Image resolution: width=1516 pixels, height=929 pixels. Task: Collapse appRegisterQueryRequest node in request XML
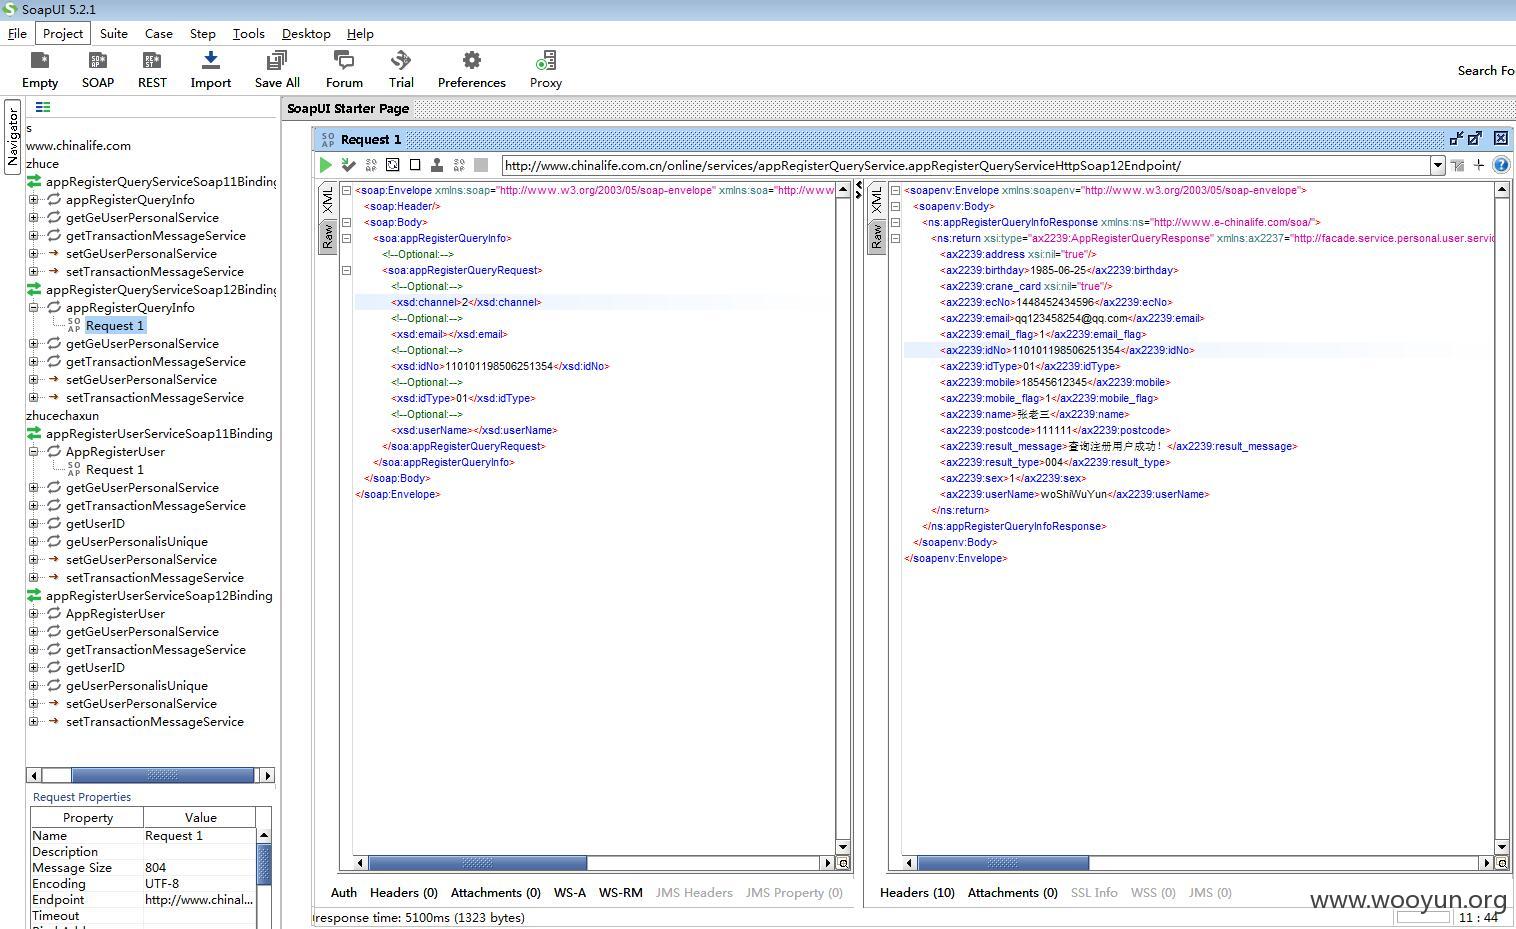[x=346, y=270]
